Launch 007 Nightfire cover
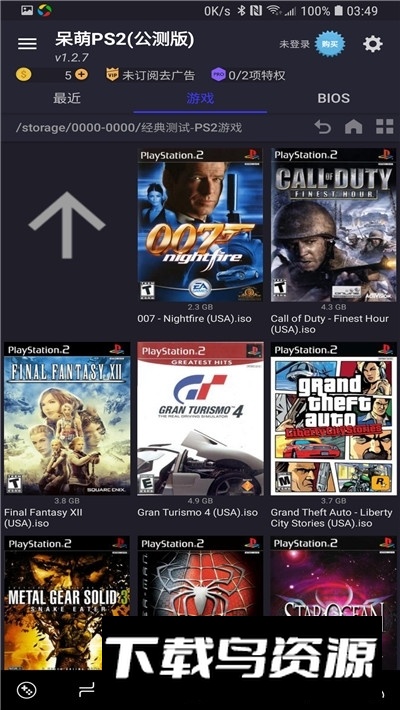Screen dimensions: 400x710 pyautogui.click(x=200, y=225)
